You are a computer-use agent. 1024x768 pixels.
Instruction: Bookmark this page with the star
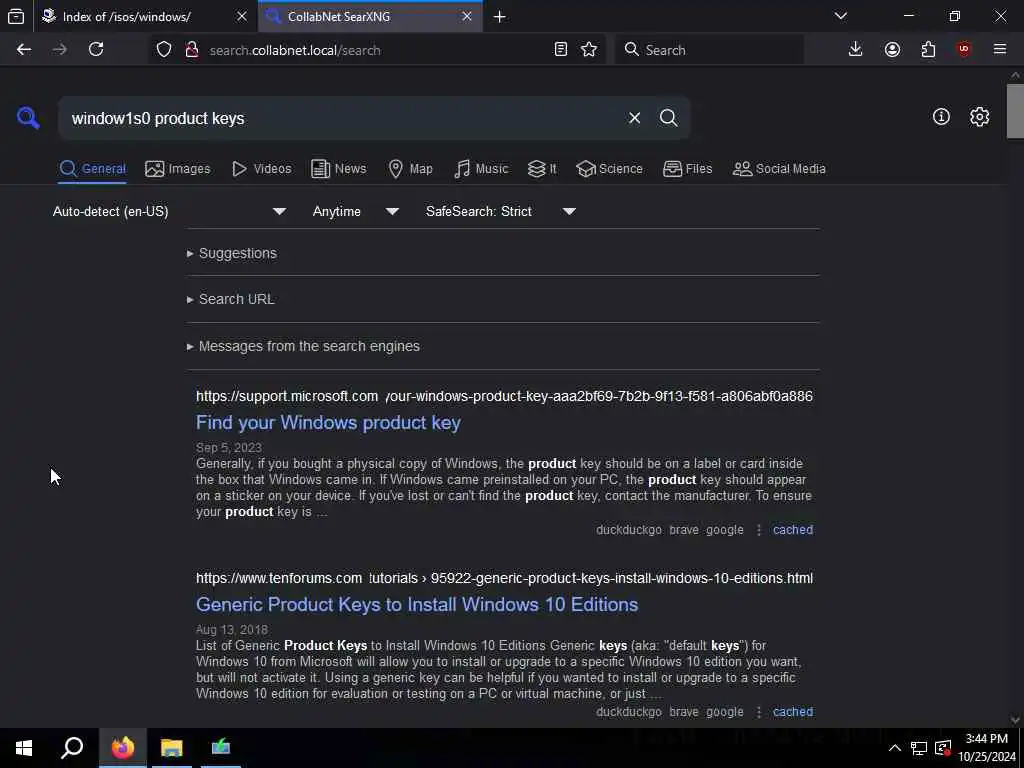pos(589,50)
